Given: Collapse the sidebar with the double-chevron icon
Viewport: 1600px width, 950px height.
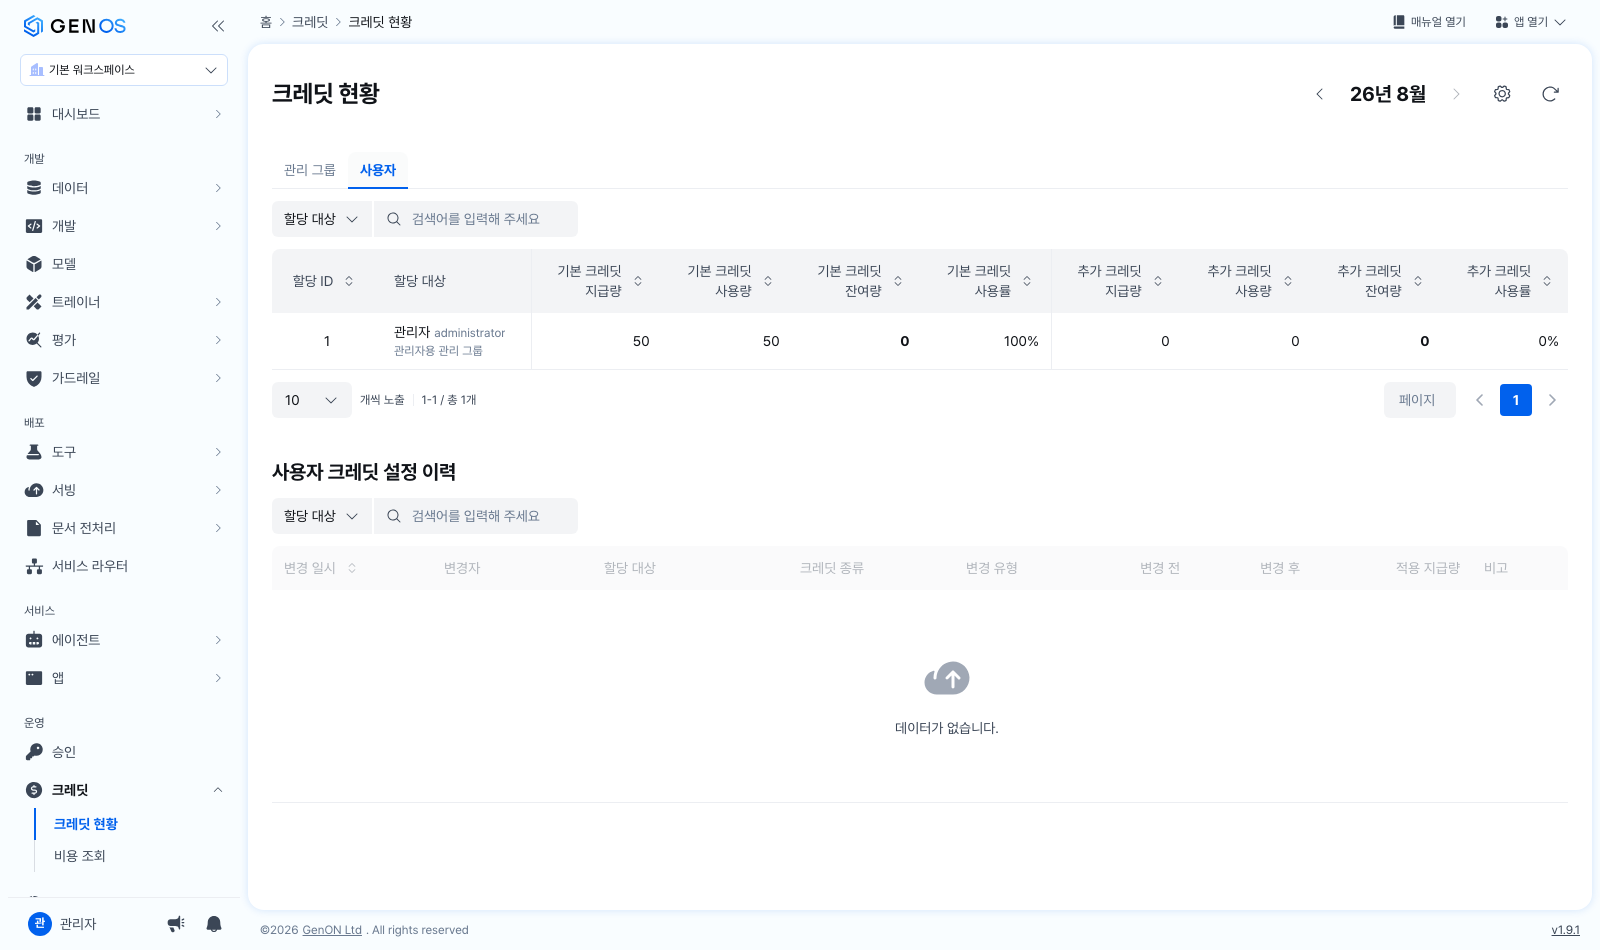Looking at the screenshot, I should pos(218,26).
